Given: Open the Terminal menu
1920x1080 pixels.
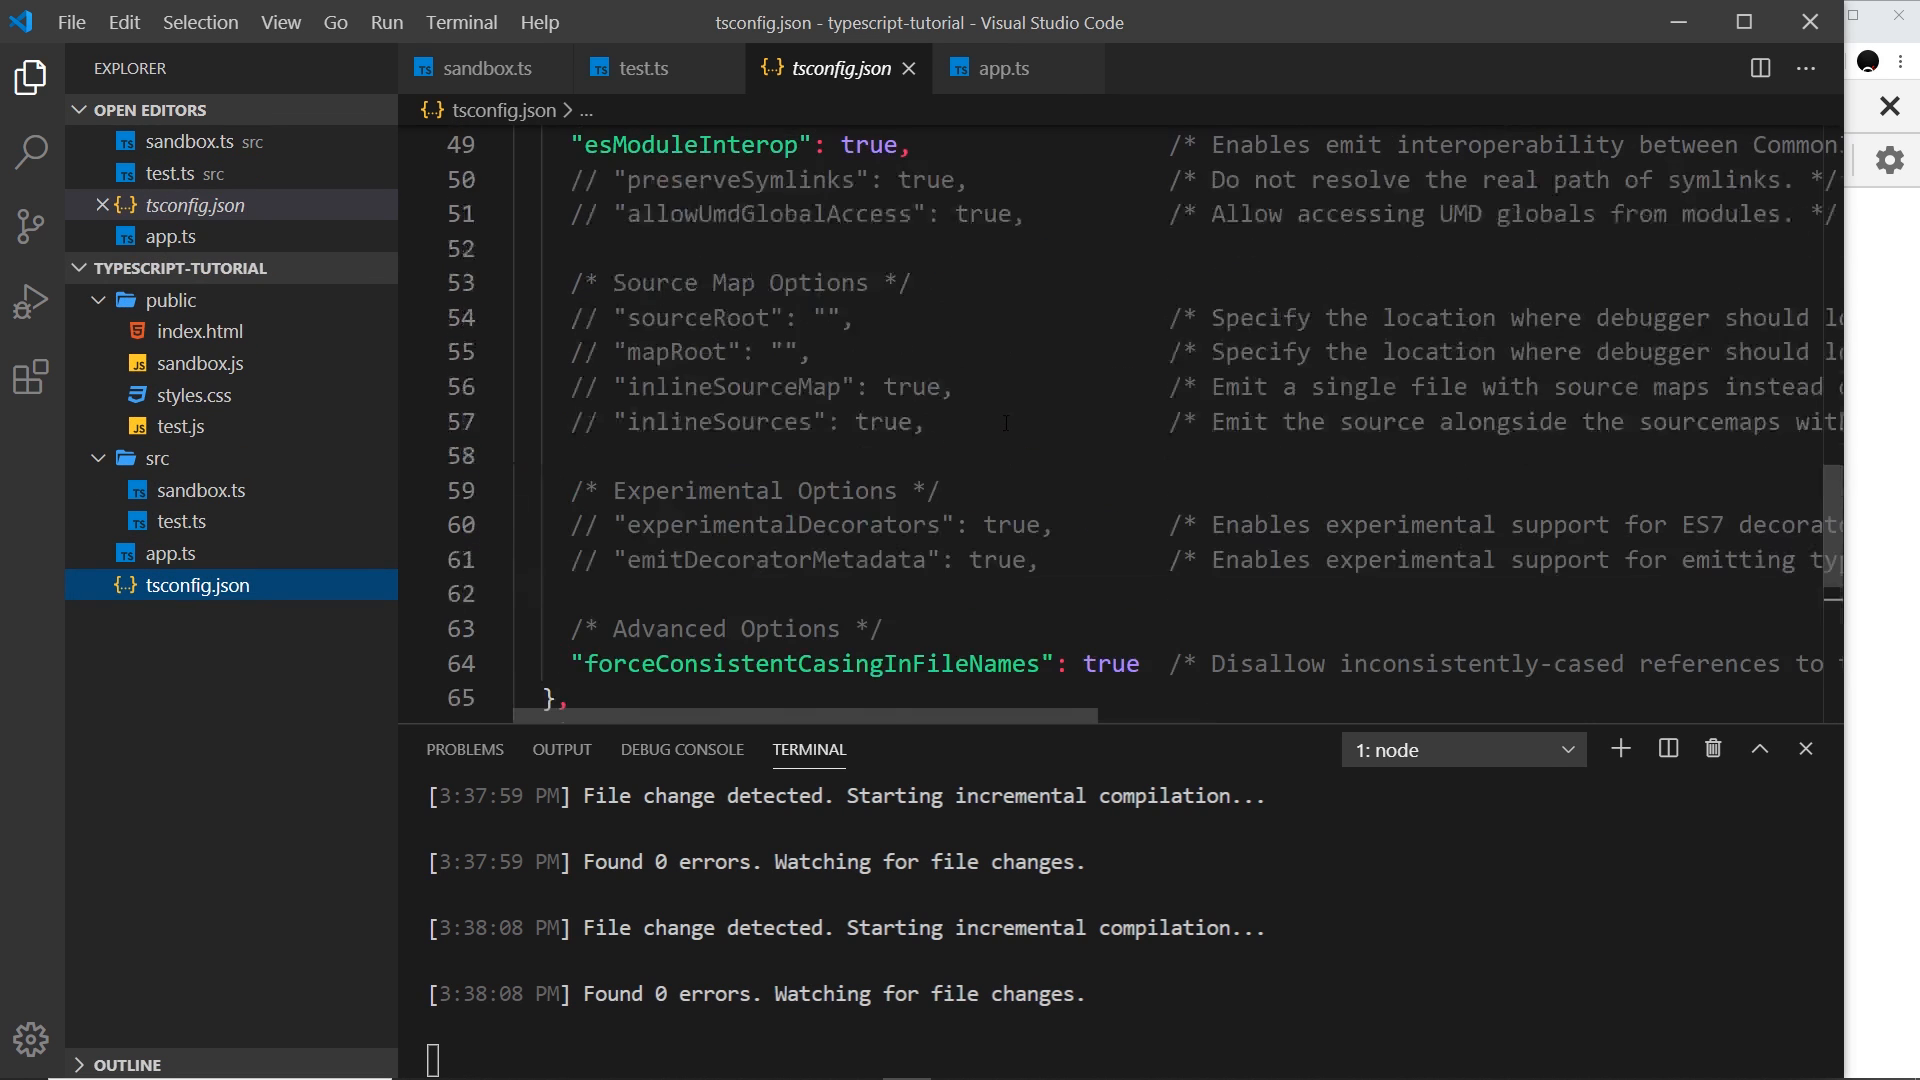Looking at the screenshot, I should coord(461,22).
